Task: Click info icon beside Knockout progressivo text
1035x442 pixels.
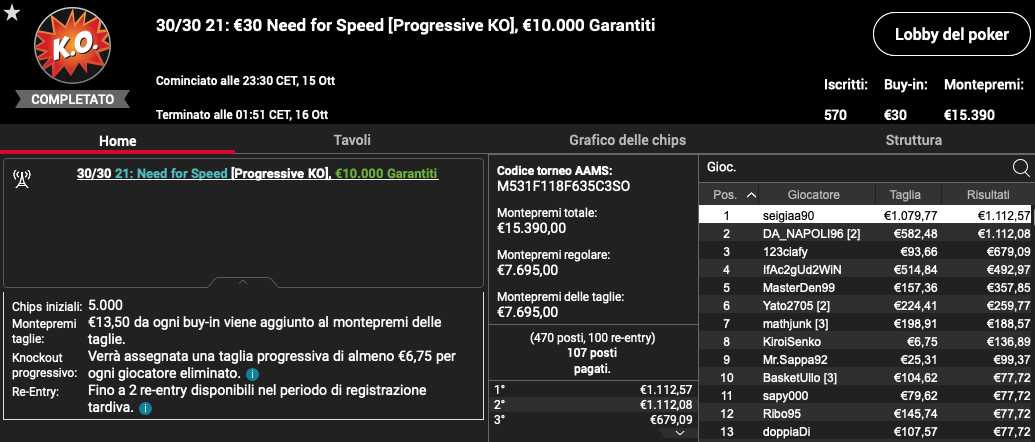Action: click(x=251, y=374)
